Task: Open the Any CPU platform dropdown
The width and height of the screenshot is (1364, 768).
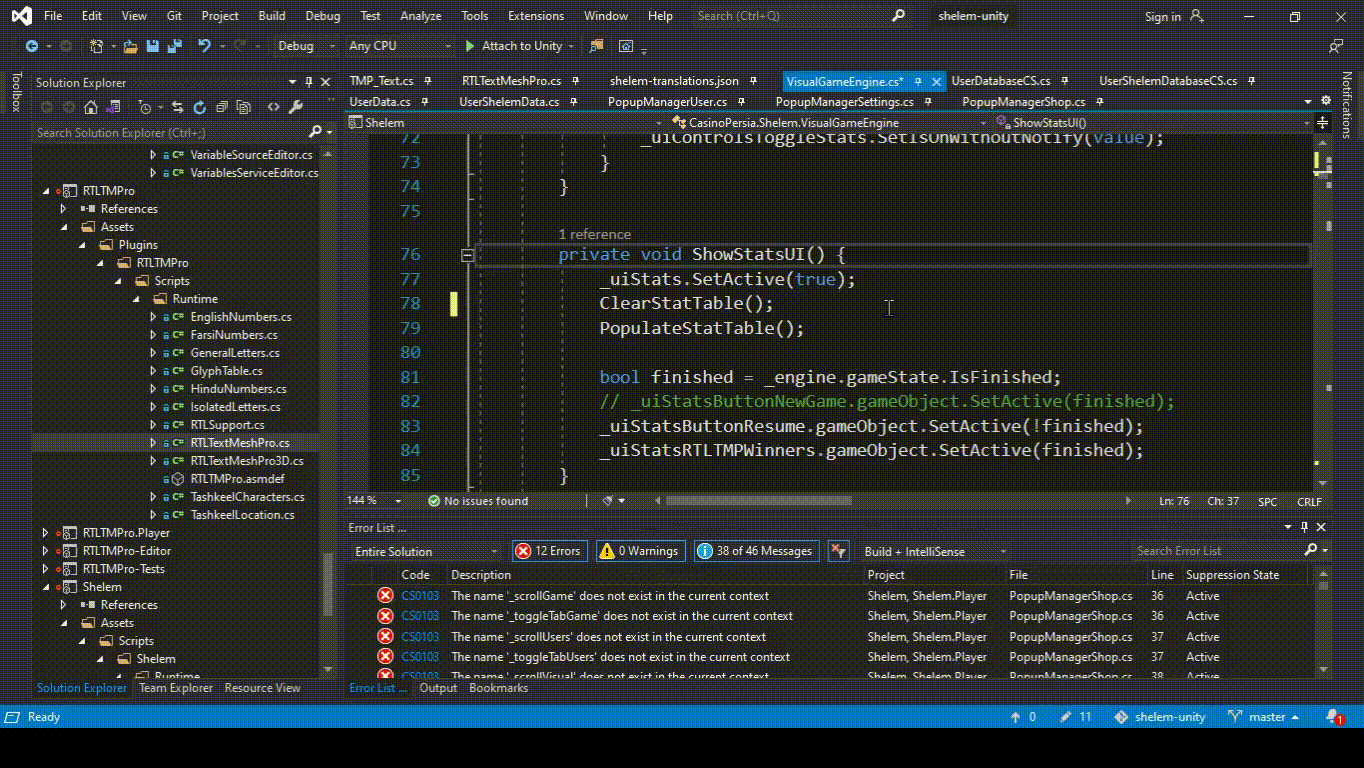Action: coord(398,45)
